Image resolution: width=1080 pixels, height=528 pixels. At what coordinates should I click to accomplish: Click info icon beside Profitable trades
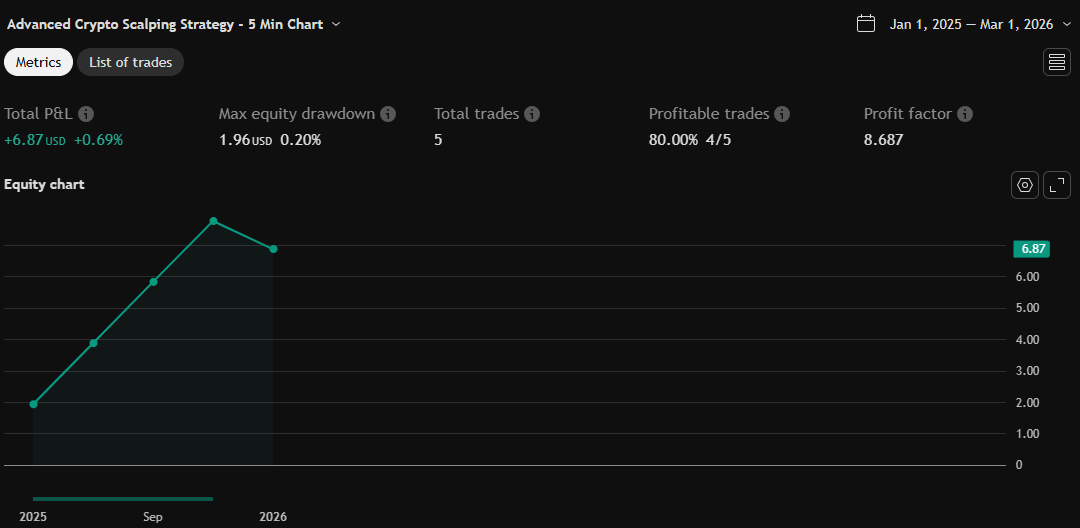782,114
